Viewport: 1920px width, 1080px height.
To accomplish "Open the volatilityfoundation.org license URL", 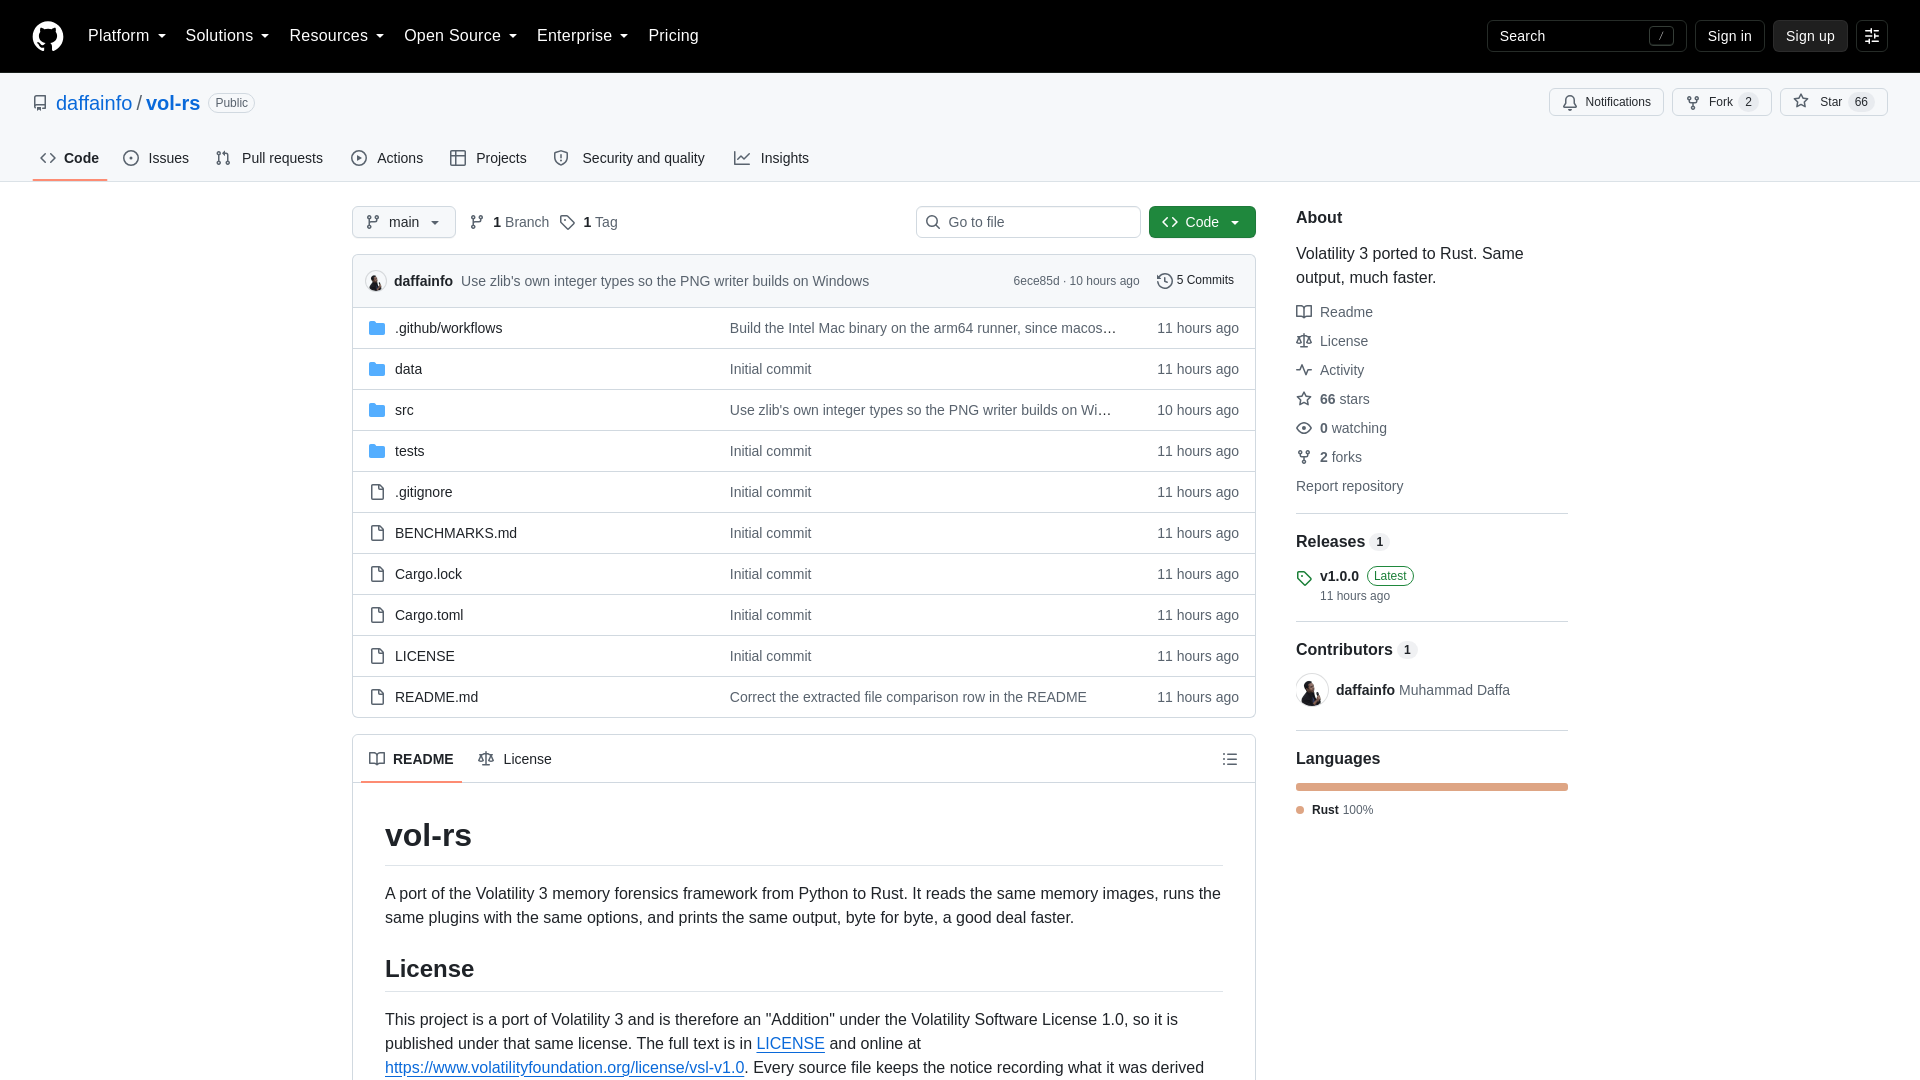I will point(564,1067).
